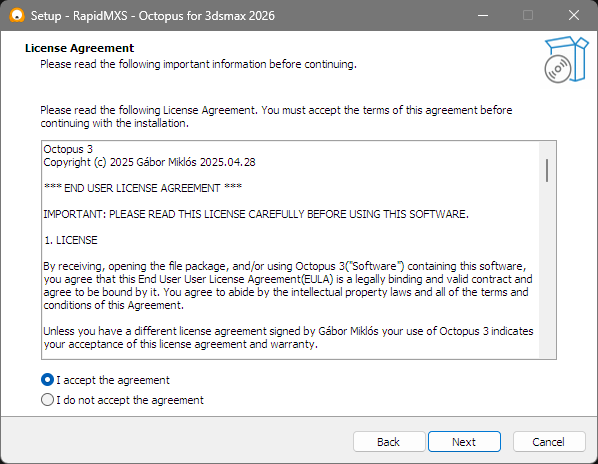This screenshot has width=598, height=464.
Task: Click the END USER LICENSE AGREEMENT heading line
Action: click(143, 188)
